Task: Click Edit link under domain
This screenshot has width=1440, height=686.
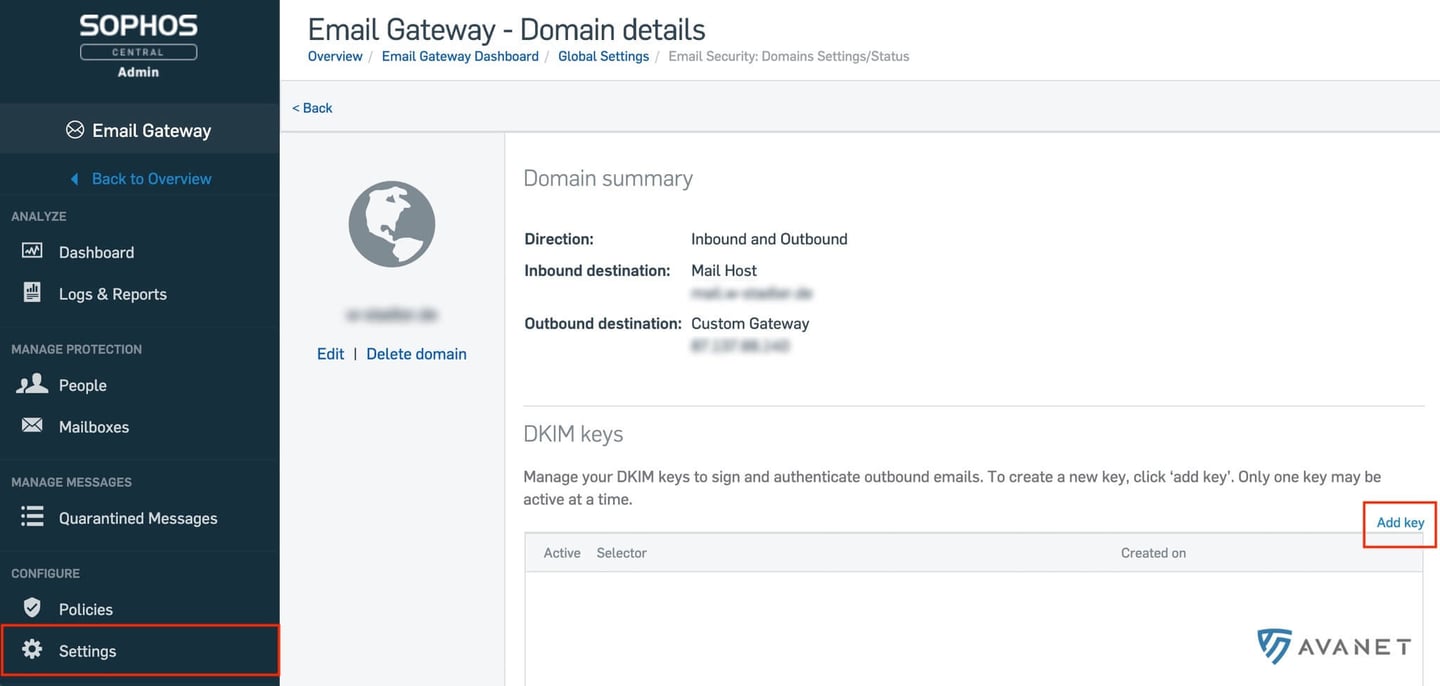Action: click(x=330, y=354)
